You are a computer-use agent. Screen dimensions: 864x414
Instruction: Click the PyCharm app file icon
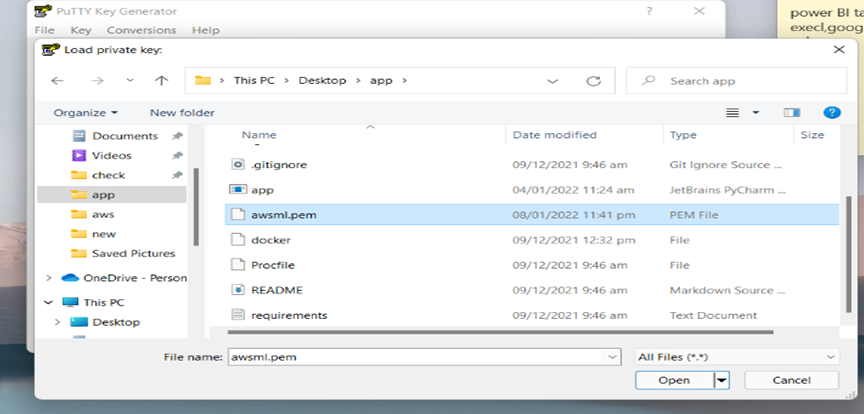tap(237, 190)
